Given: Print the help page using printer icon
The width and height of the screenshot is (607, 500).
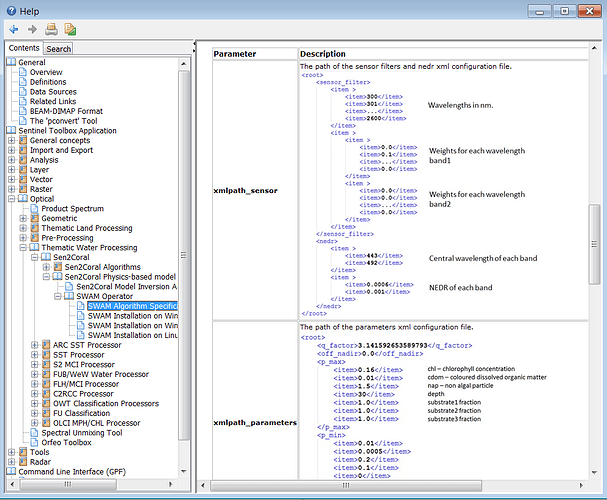Looking at the screenshot, I should pos(51,29).
